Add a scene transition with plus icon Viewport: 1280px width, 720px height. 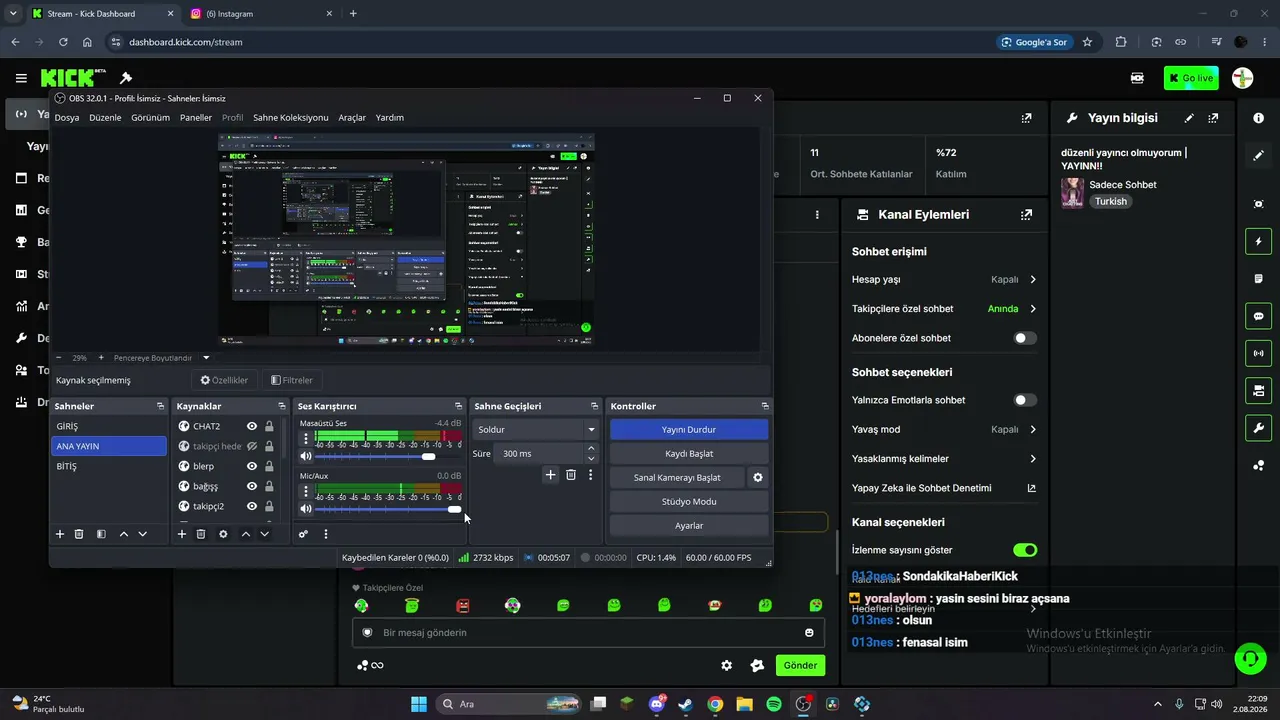click(x=550, y=475)
